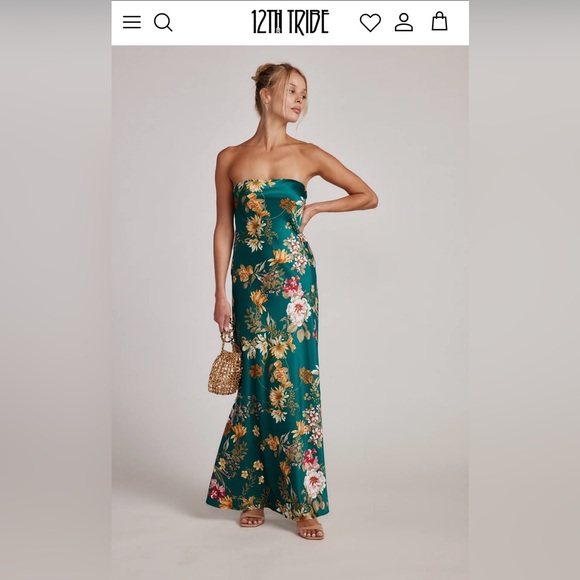580x580 pixels.
Task: Click the large white flower near dress hem
Action: [314, 483]
